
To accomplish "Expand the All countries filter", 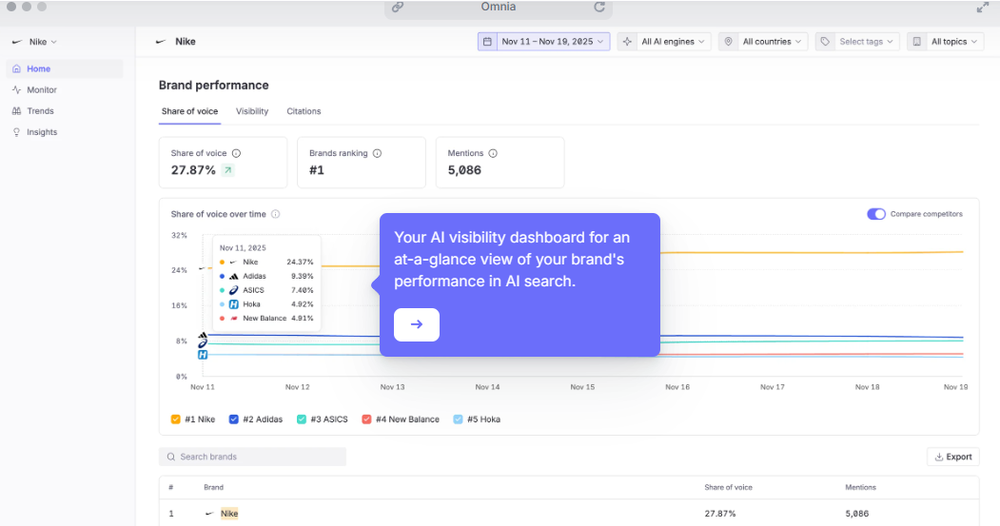I will pyautogui.click(x=763, y=41).
